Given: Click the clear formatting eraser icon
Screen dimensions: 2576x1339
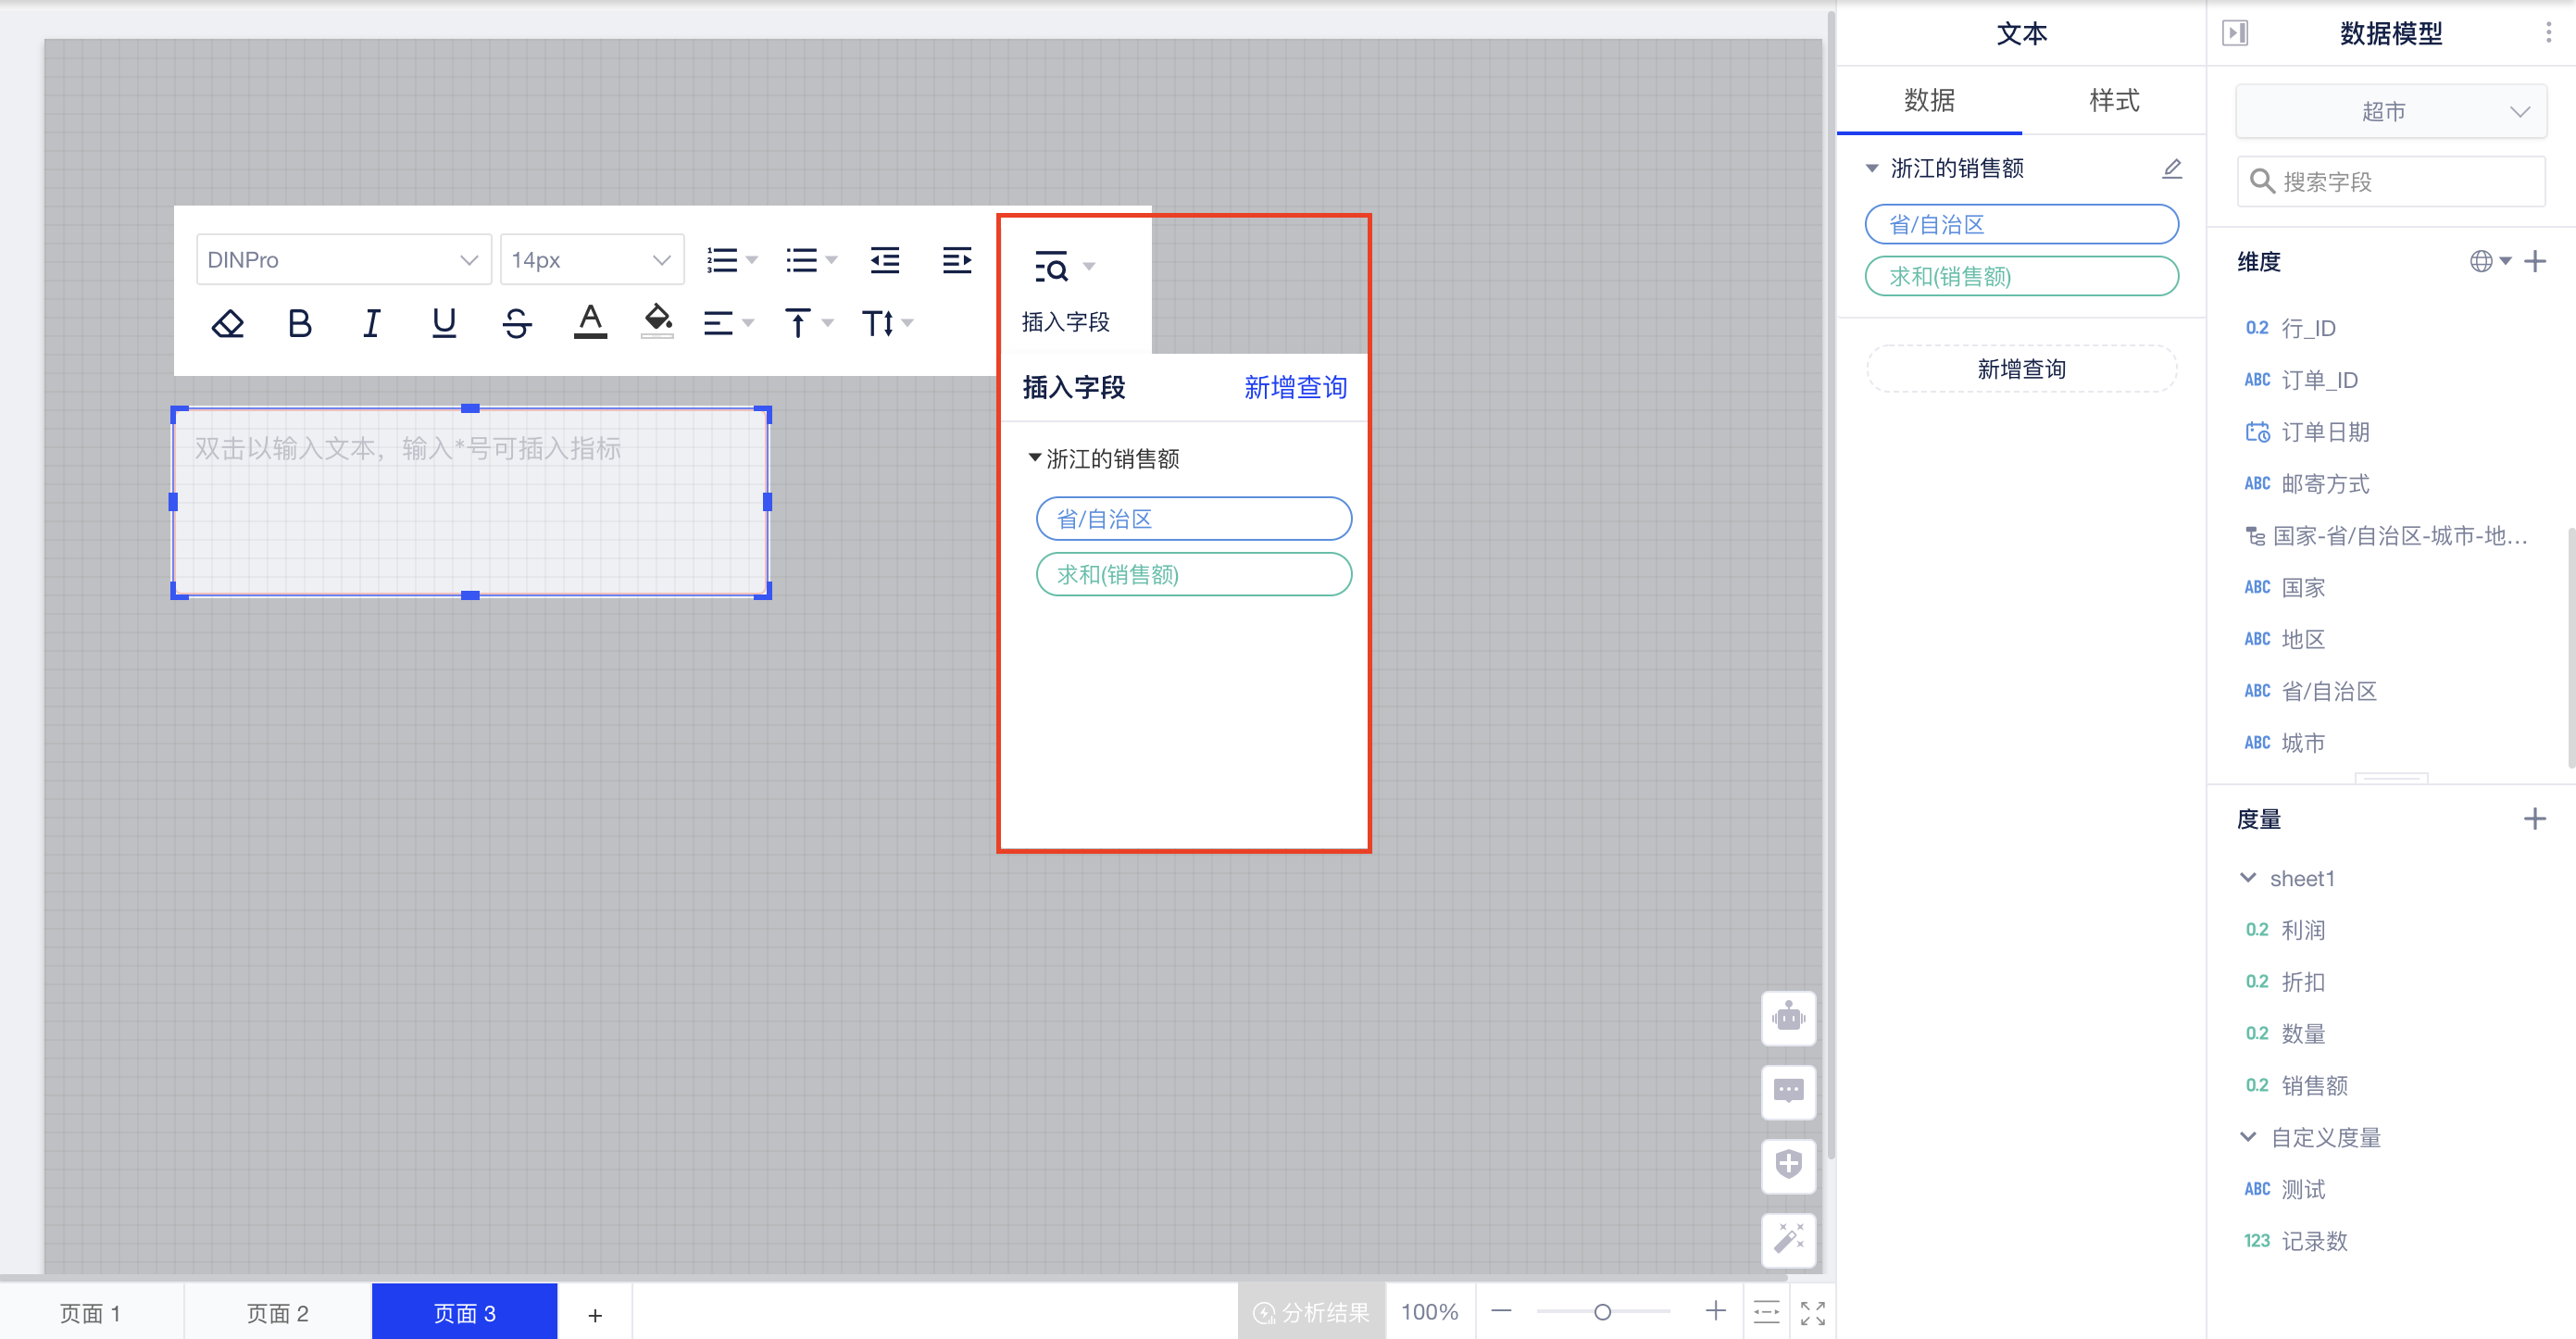Looking at the screenshot, I should pyautogui.click(x=227, y=322).
